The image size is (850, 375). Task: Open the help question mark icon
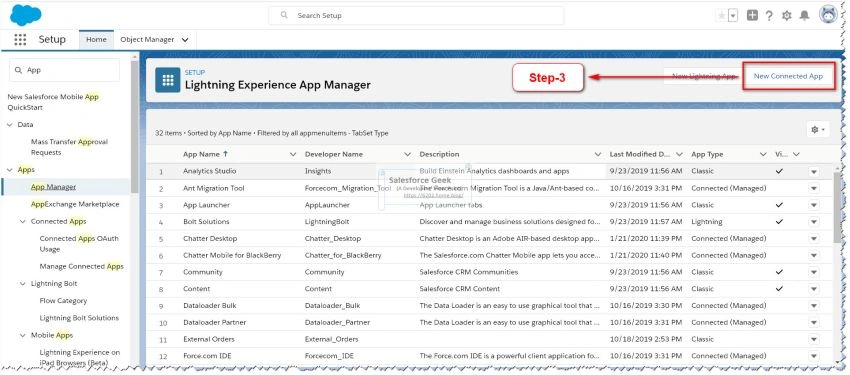(769, 16)
